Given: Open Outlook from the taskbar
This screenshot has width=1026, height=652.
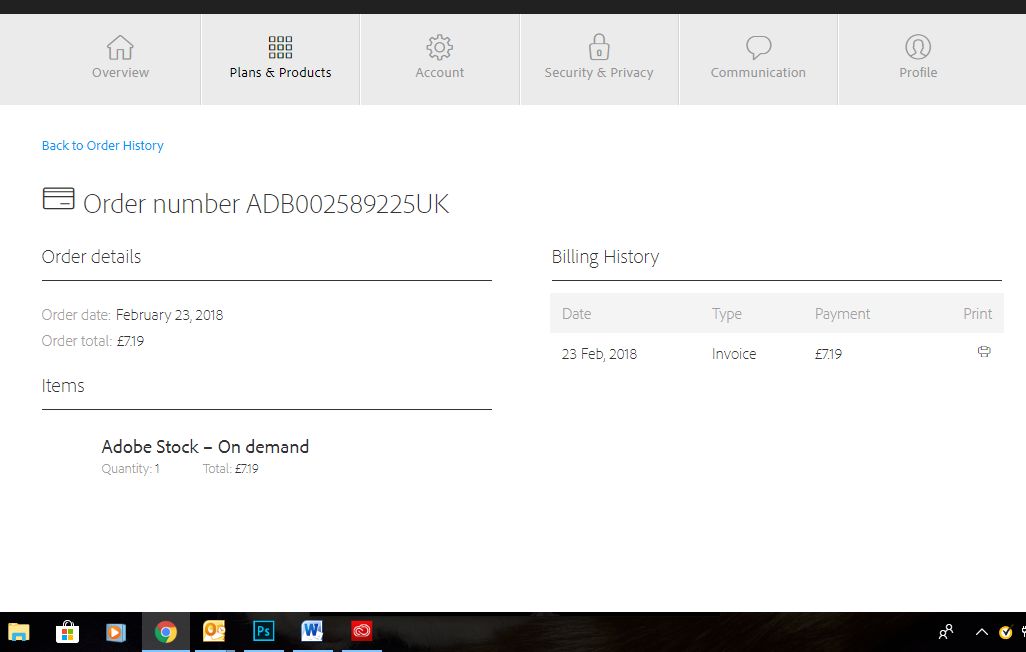Looking at the screenshot, I should point(214,632).
